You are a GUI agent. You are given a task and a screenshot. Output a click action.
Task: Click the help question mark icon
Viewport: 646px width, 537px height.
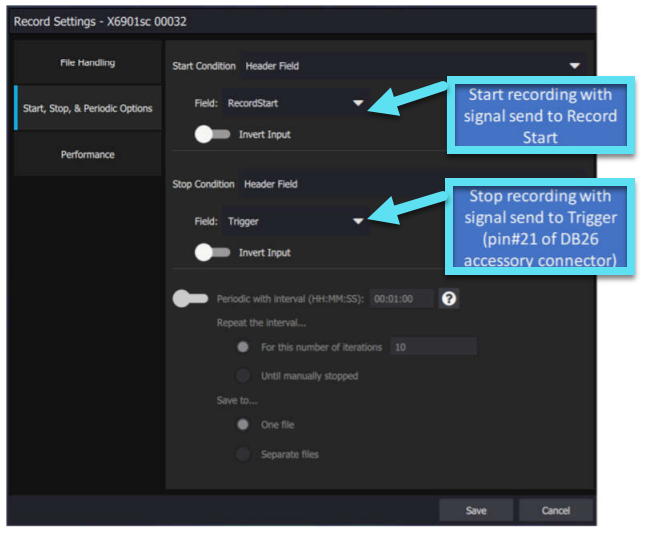click(x=450, y=298)
